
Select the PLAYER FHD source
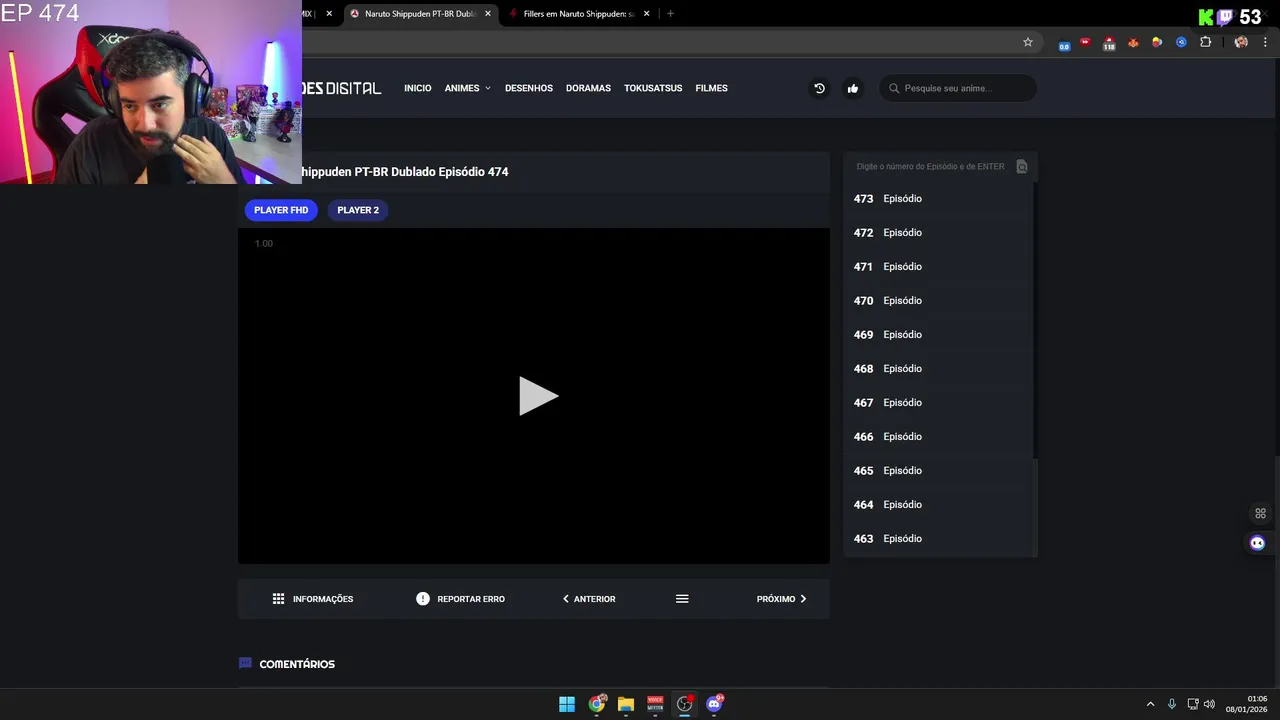tap(281, 210)
